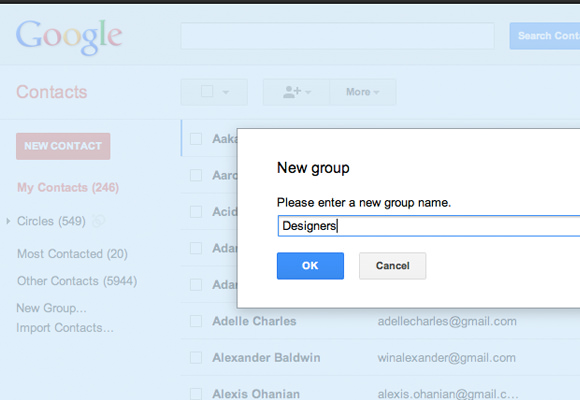Image resolution: width=580 pixels, height=400 pixels.
Task: Select the checkbox for Adelle Charles
Action: (196, 321)
